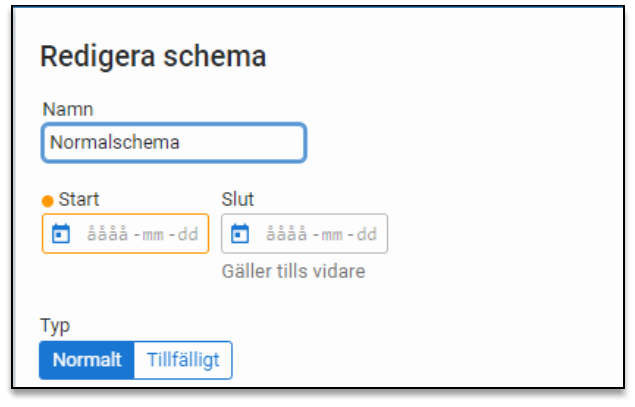Focus the Slut date input box
The width and height of the screenshot is (635, 407).
point(304,234)
